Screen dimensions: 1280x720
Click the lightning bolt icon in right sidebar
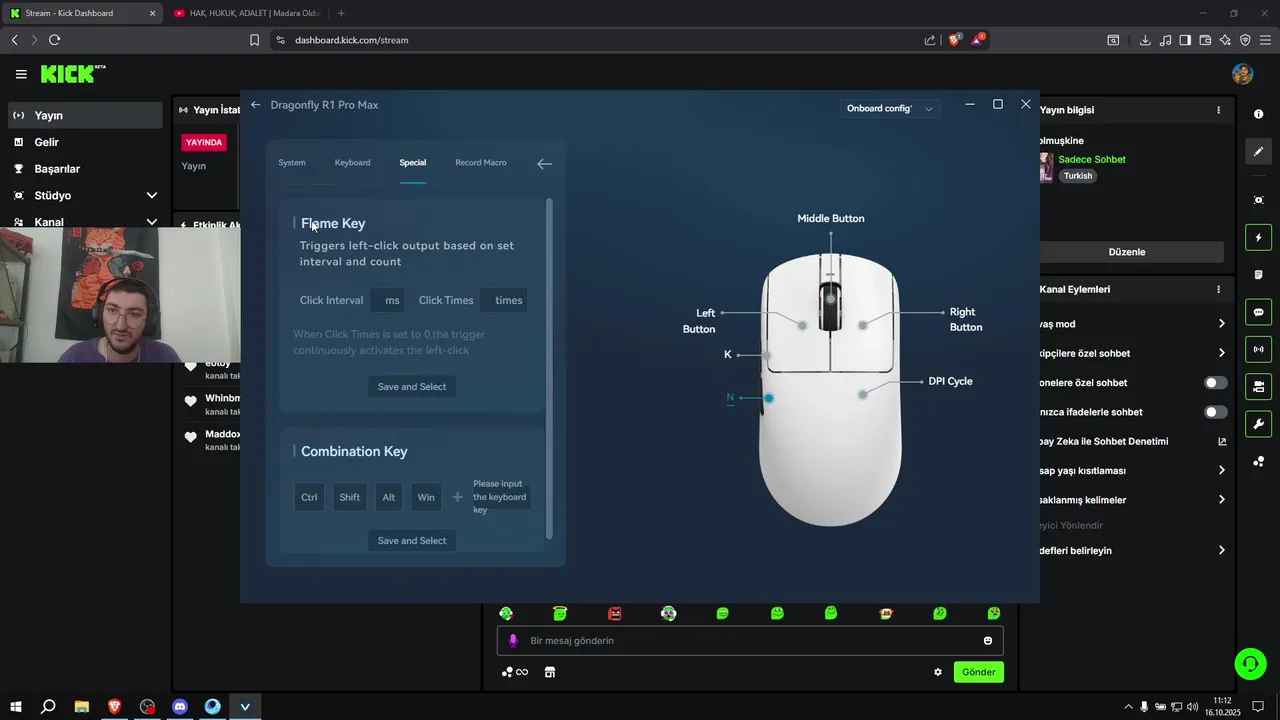pos(1258,238)
